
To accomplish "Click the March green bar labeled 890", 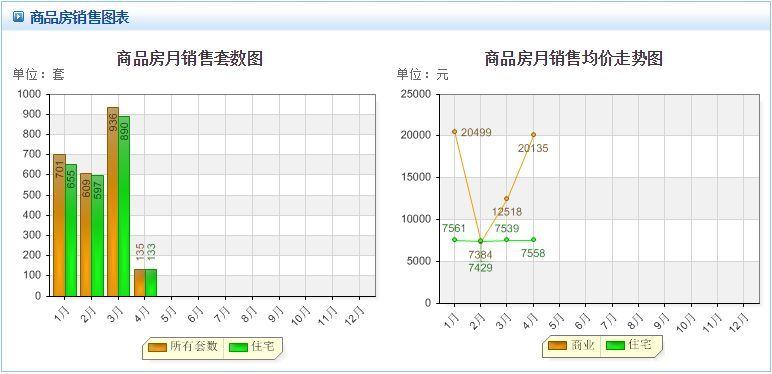I will pos(124,206).
